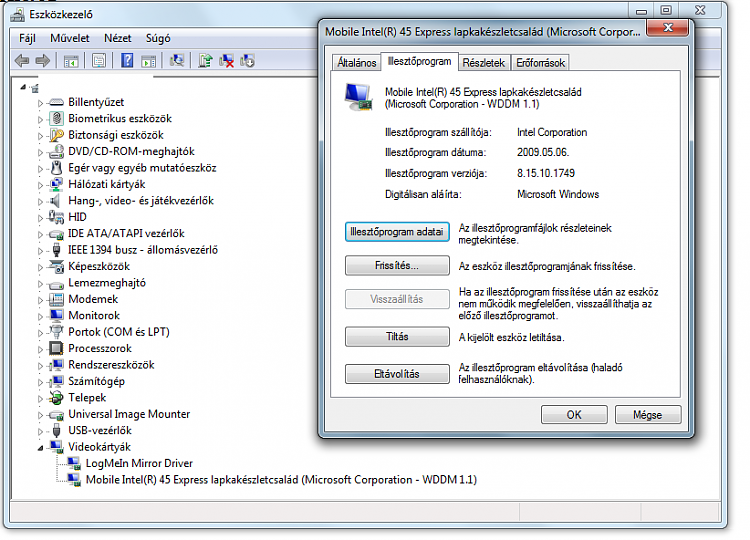Click the blue Help question mark icon
This screenshot has height=540, width=750.
pyautogui.click(x=127, y=61)
